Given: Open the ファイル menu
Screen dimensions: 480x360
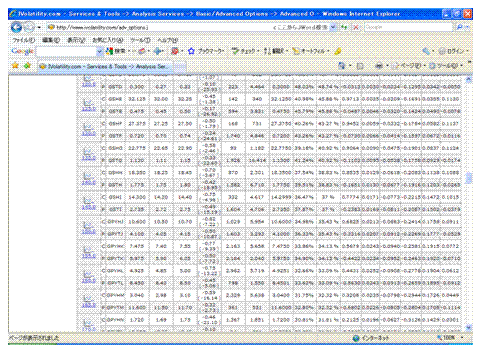Looking at the screenshot, I should pos(23,40).
